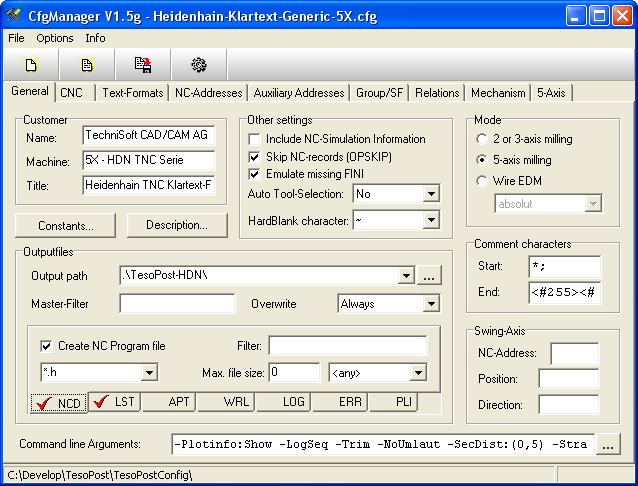The height and width of the screenshot is (486, 638).
Task: Select the Wire EDM mode radio button
Action: click(x=483, y=181)
